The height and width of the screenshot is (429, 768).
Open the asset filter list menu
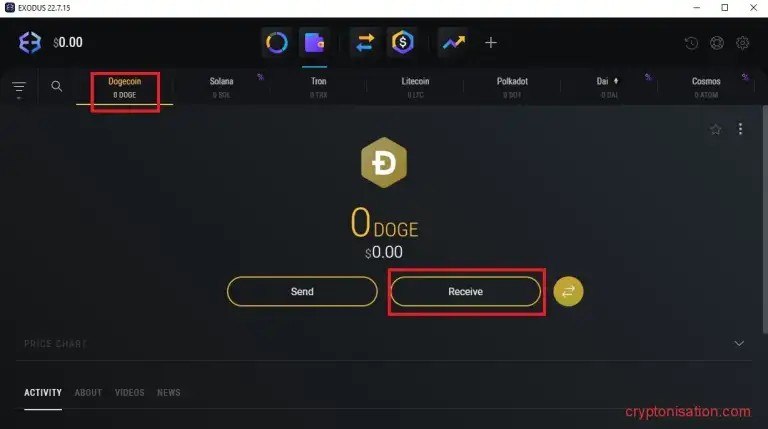(x=19, y=89)
